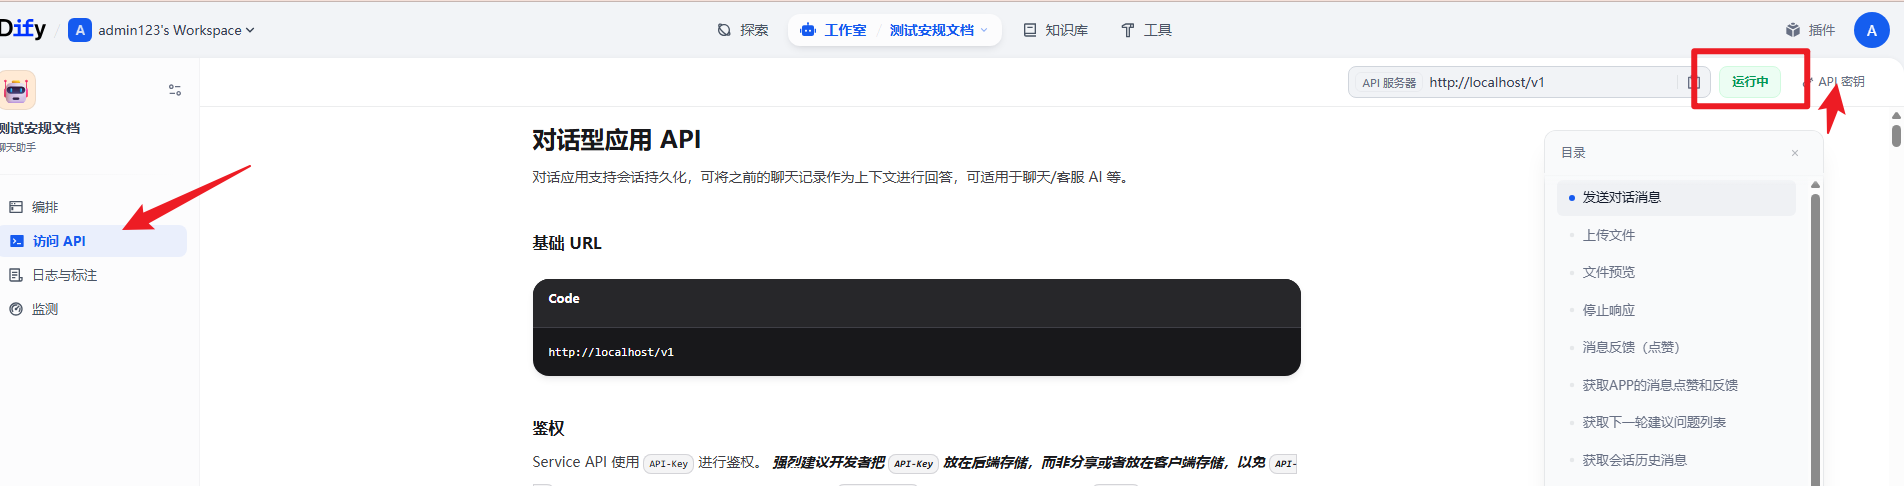This screenshot has height=486, width=1904.
Task: Open the 插件 plugins page
Action: point(1810,30)
